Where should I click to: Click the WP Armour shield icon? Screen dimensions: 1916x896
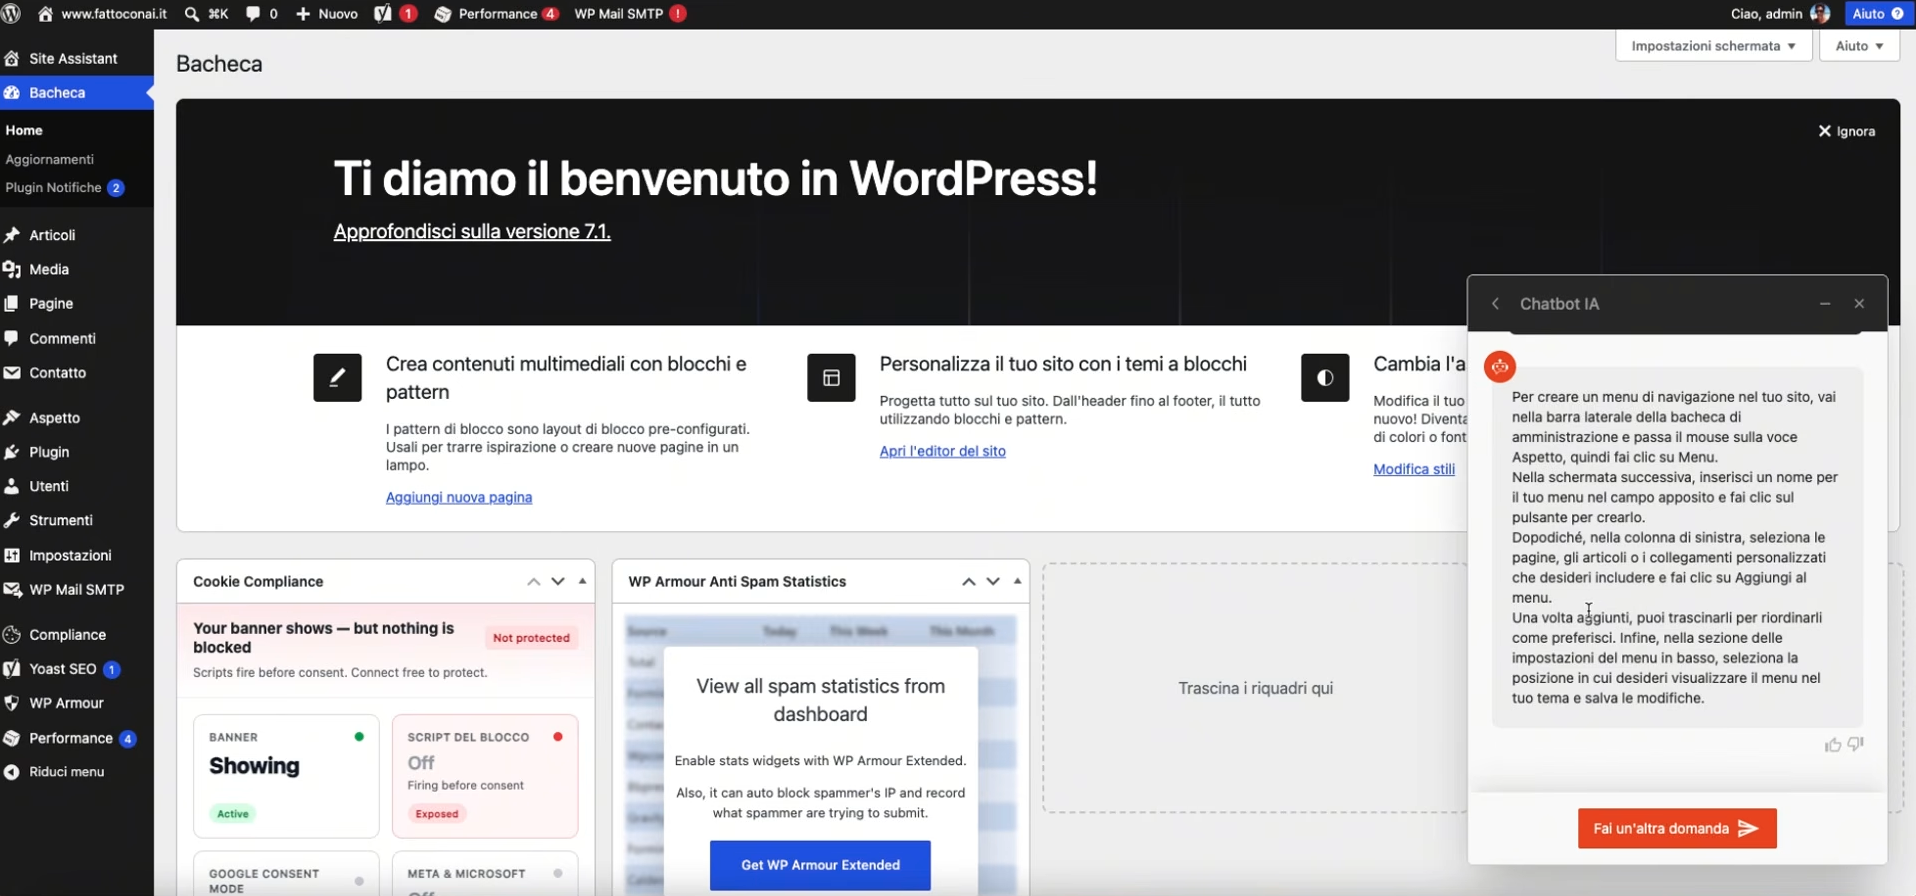click(x=12, y=703)
